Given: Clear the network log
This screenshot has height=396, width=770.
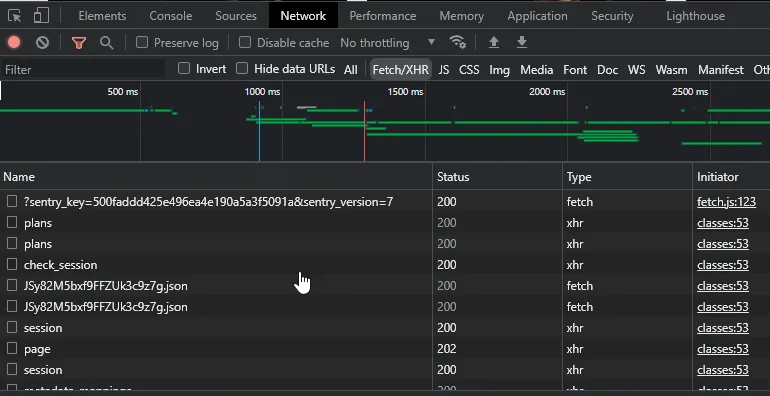Looking at the screenshot, I should tap(43, 43).
